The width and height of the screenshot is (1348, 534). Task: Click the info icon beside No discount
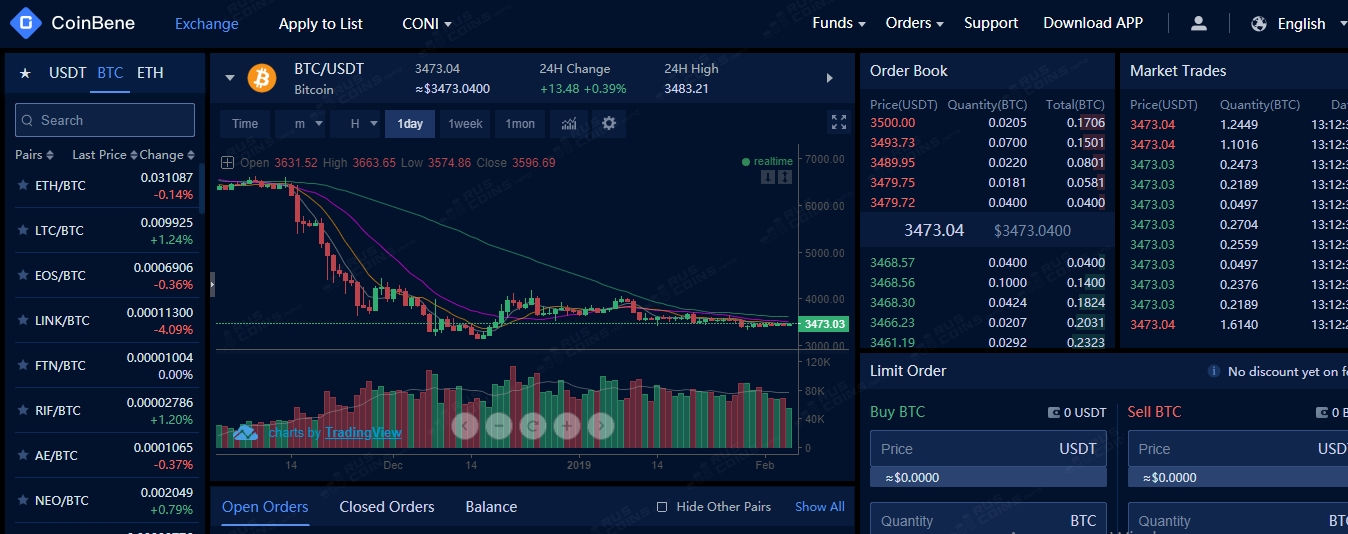(1214, 371)
